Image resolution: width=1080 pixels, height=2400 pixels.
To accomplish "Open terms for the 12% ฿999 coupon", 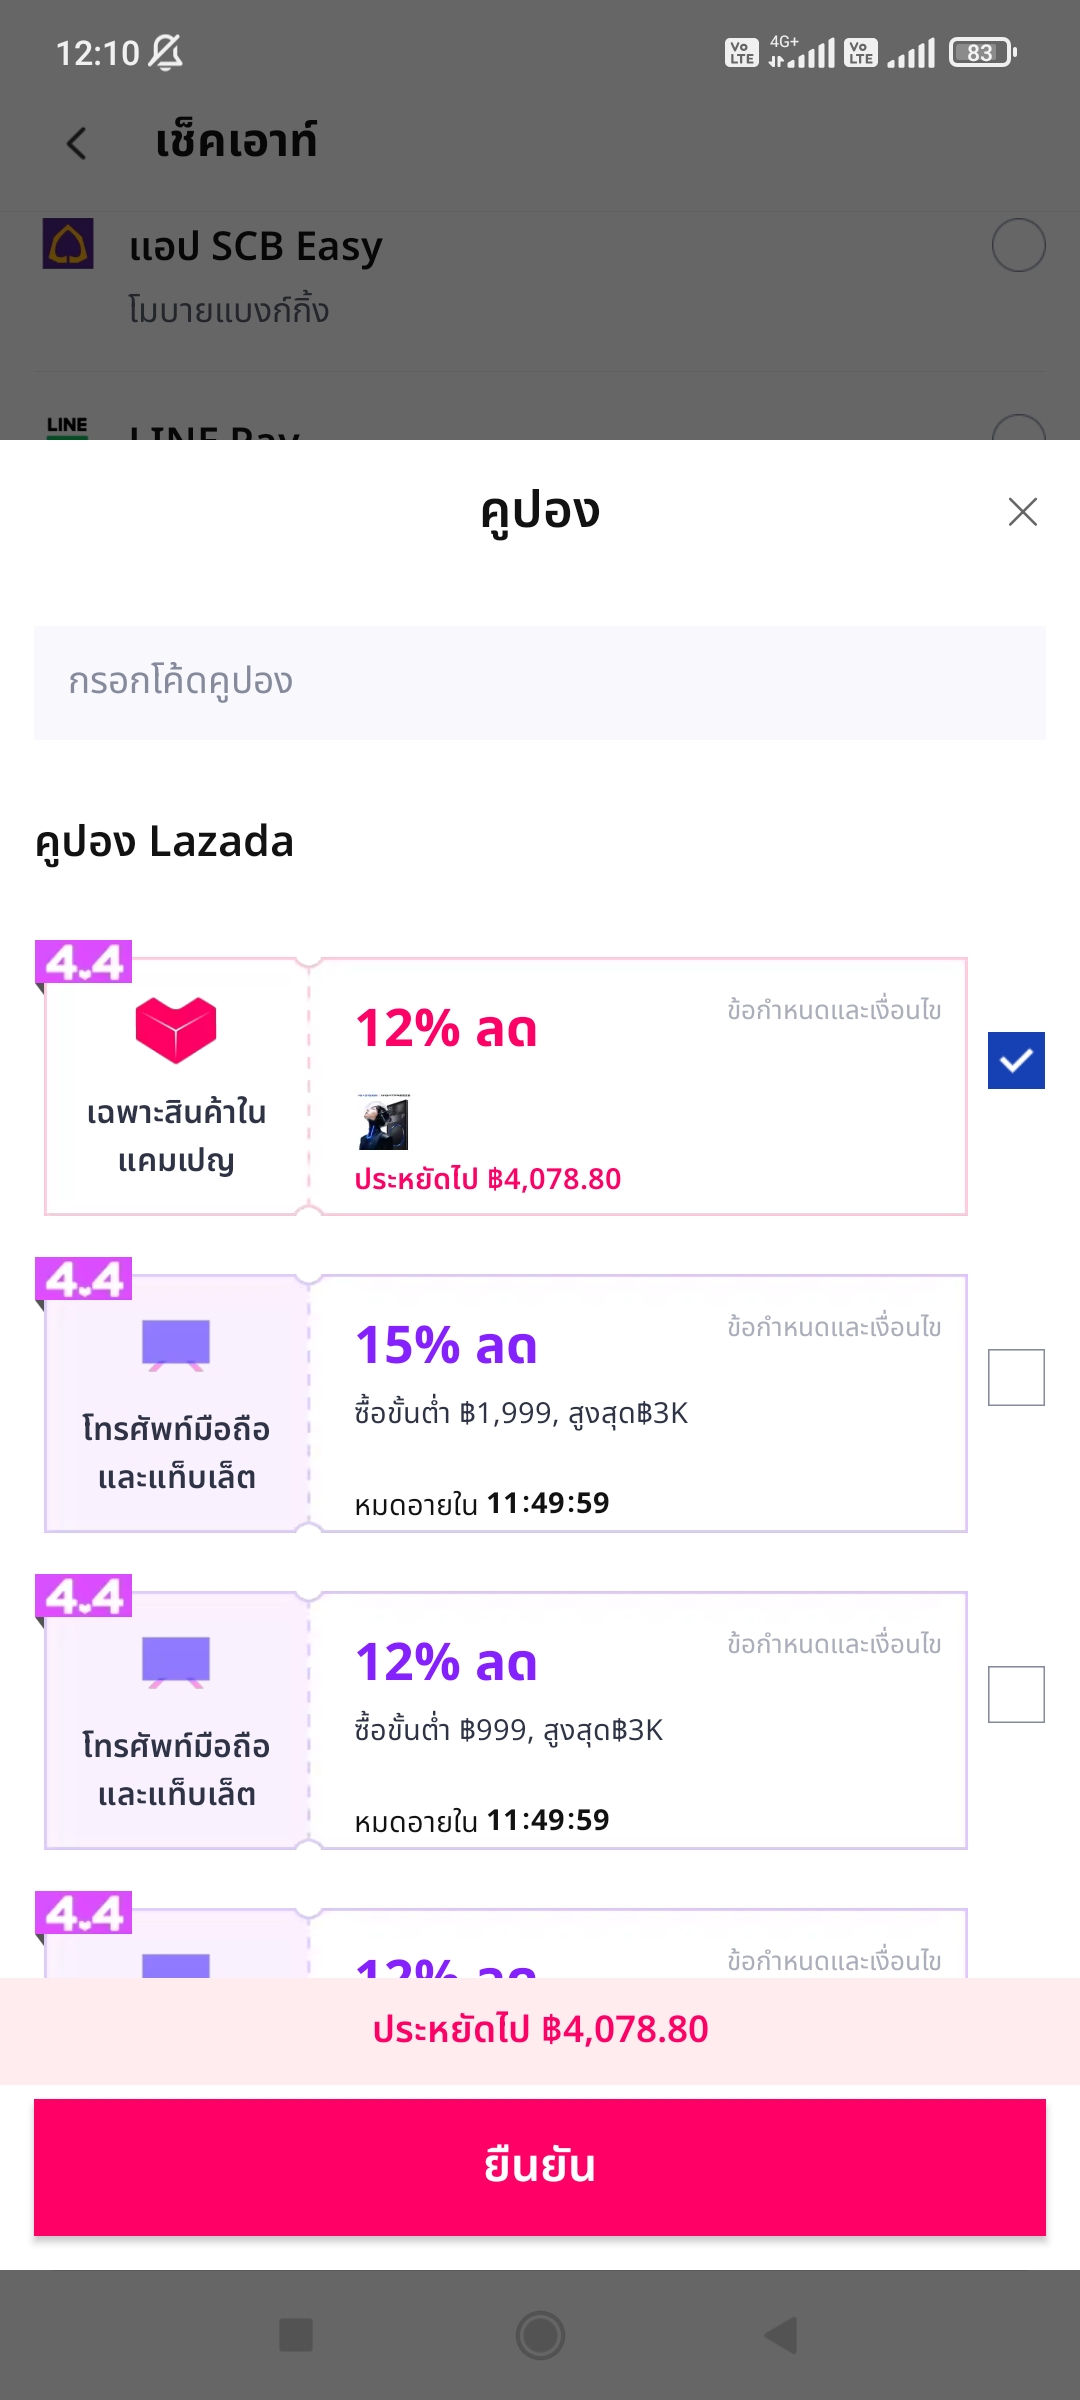I will (834, 1644).
